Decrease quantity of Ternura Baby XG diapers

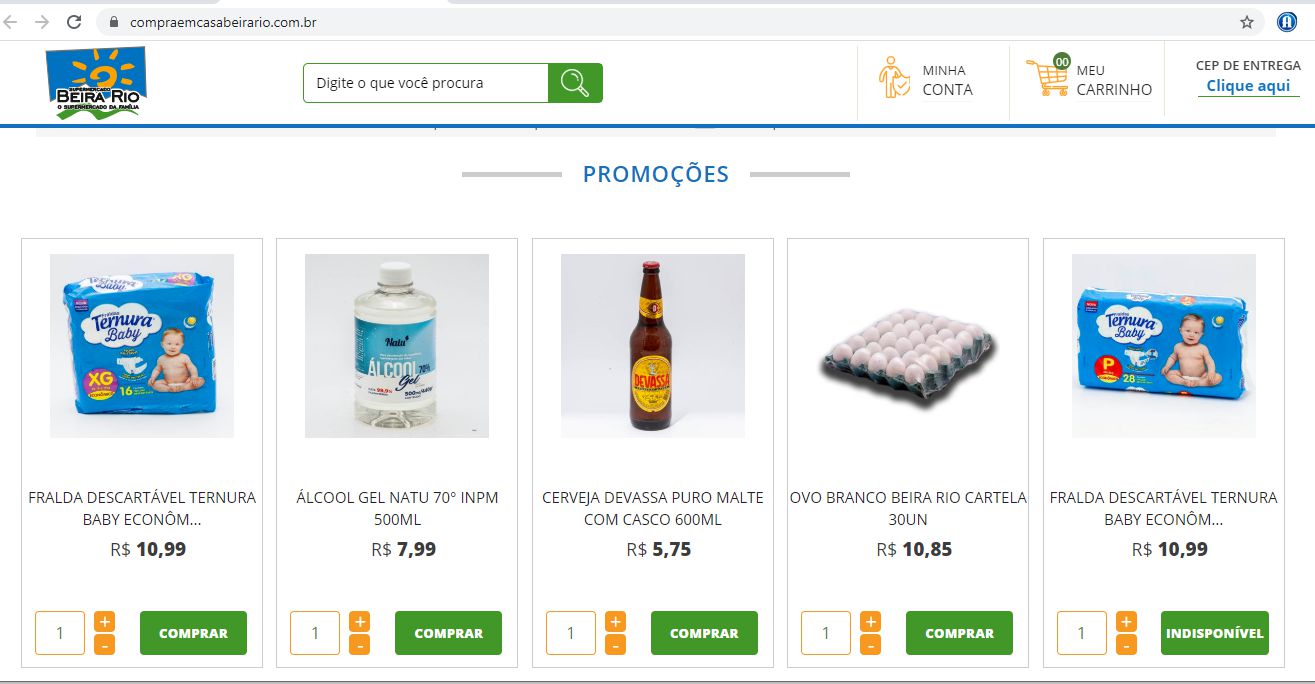[105, 645]
